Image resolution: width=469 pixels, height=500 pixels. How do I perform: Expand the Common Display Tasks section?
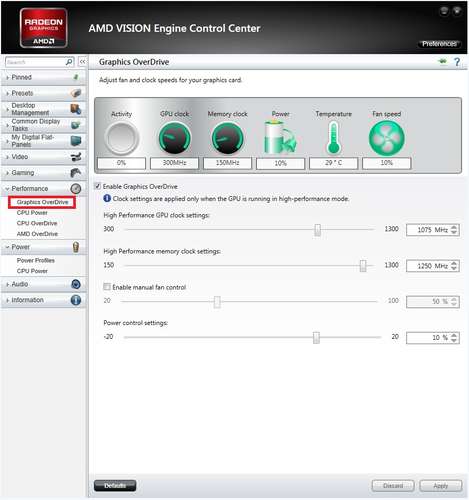click(7, 125)
